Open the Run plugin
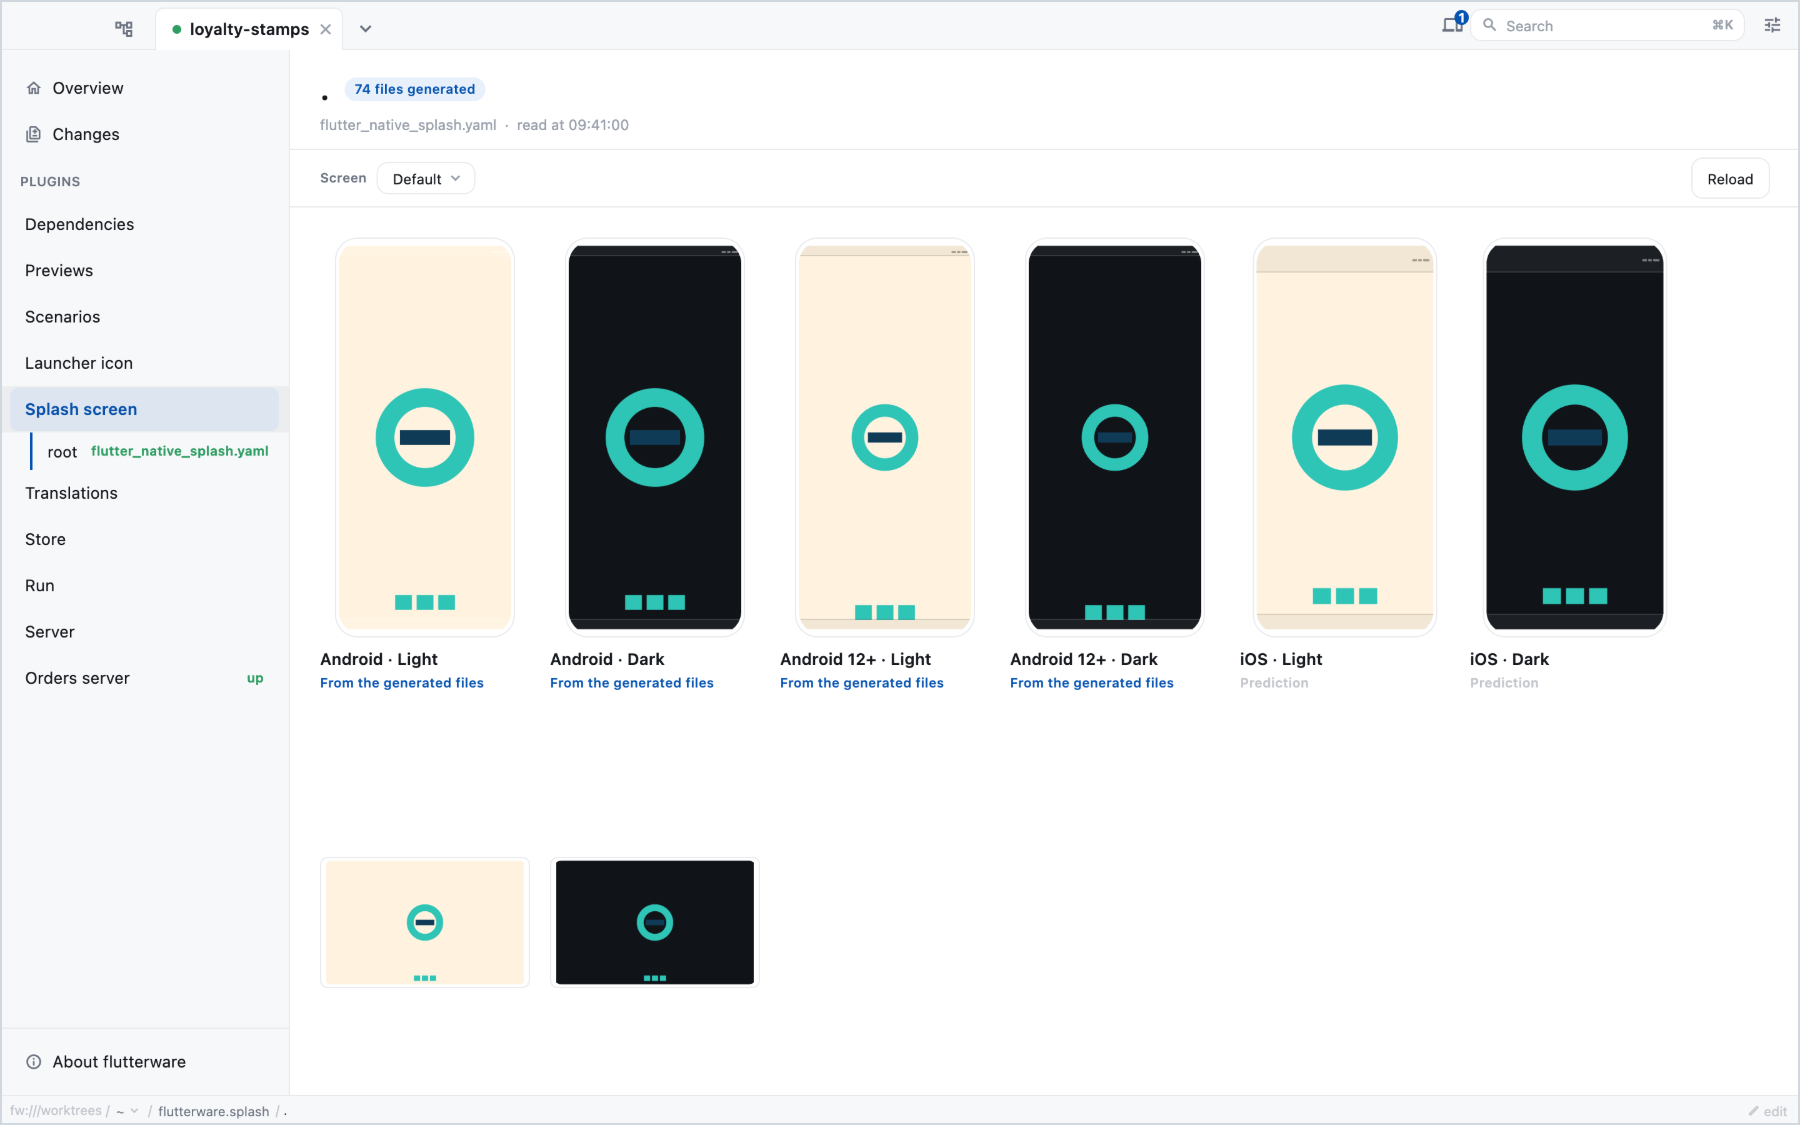 point(145,586)
